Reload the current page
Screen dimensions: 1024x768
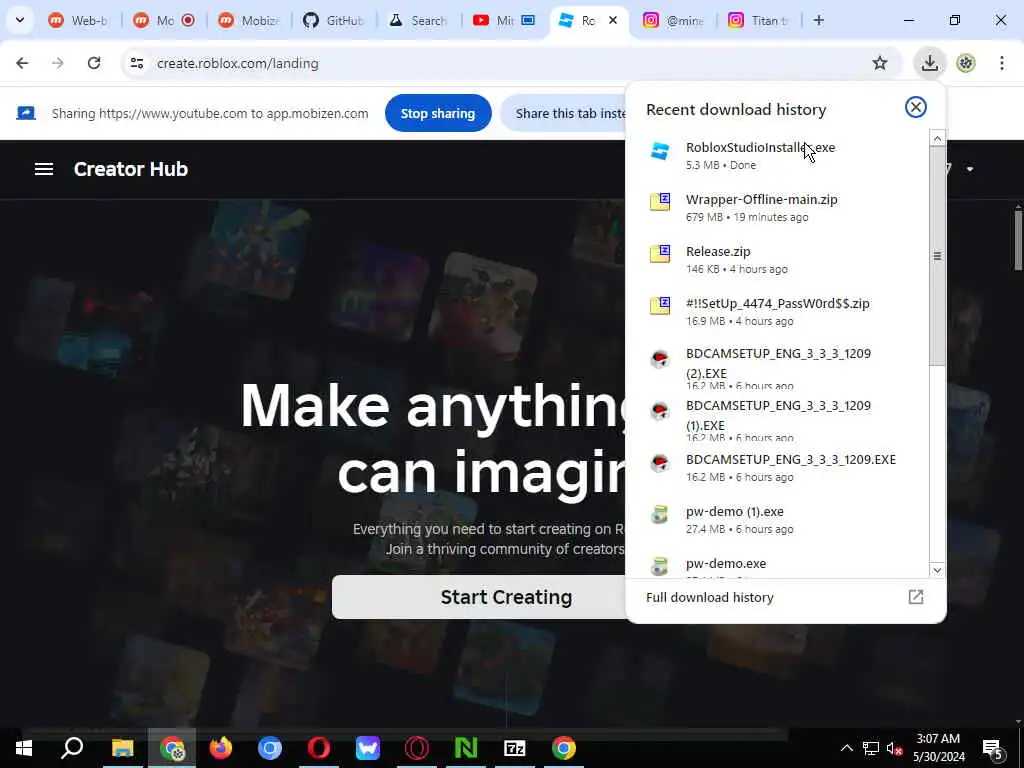tap(94, 63)
